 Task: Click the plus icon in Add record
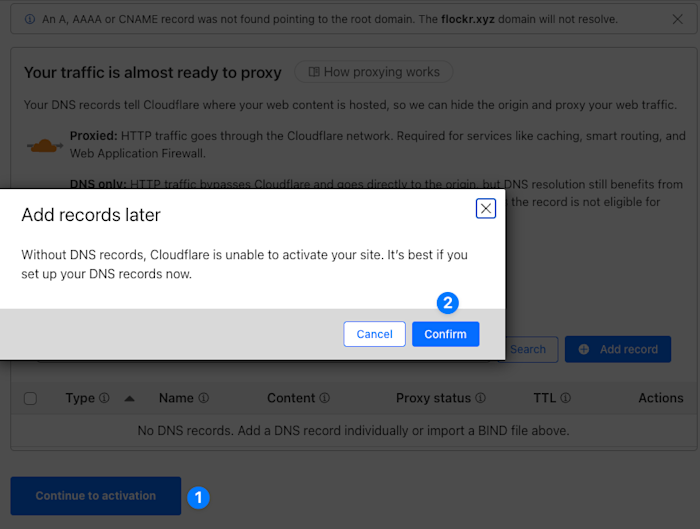click(584, 349)
